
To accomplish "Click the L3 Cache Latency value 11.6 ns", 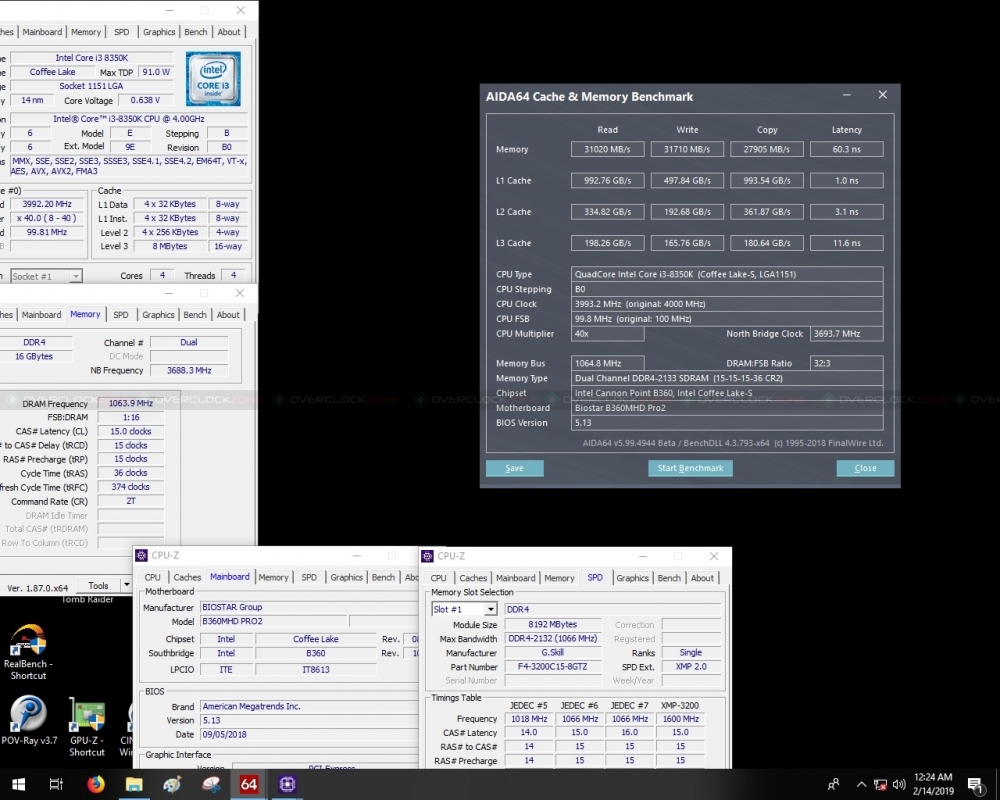I will pyautogui.click(x=847, y=243).
